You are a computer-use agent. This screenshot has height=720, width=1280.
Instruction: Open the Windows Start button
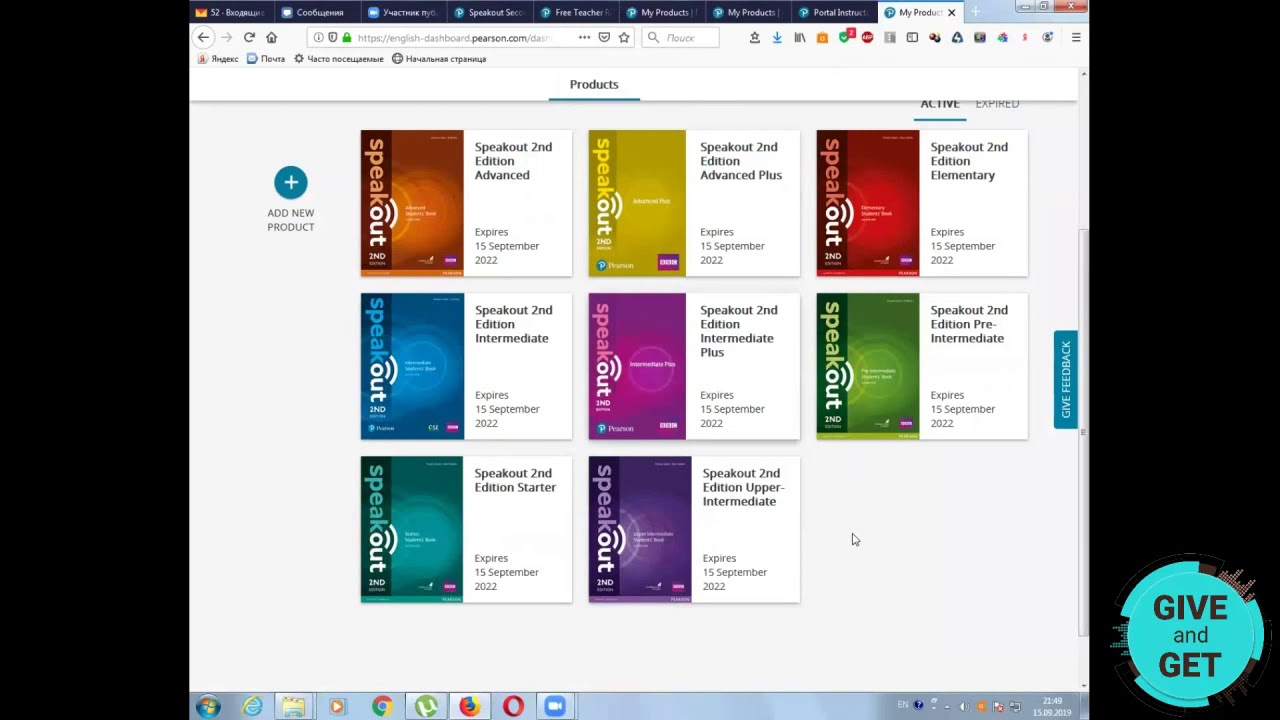click(208, 707)
